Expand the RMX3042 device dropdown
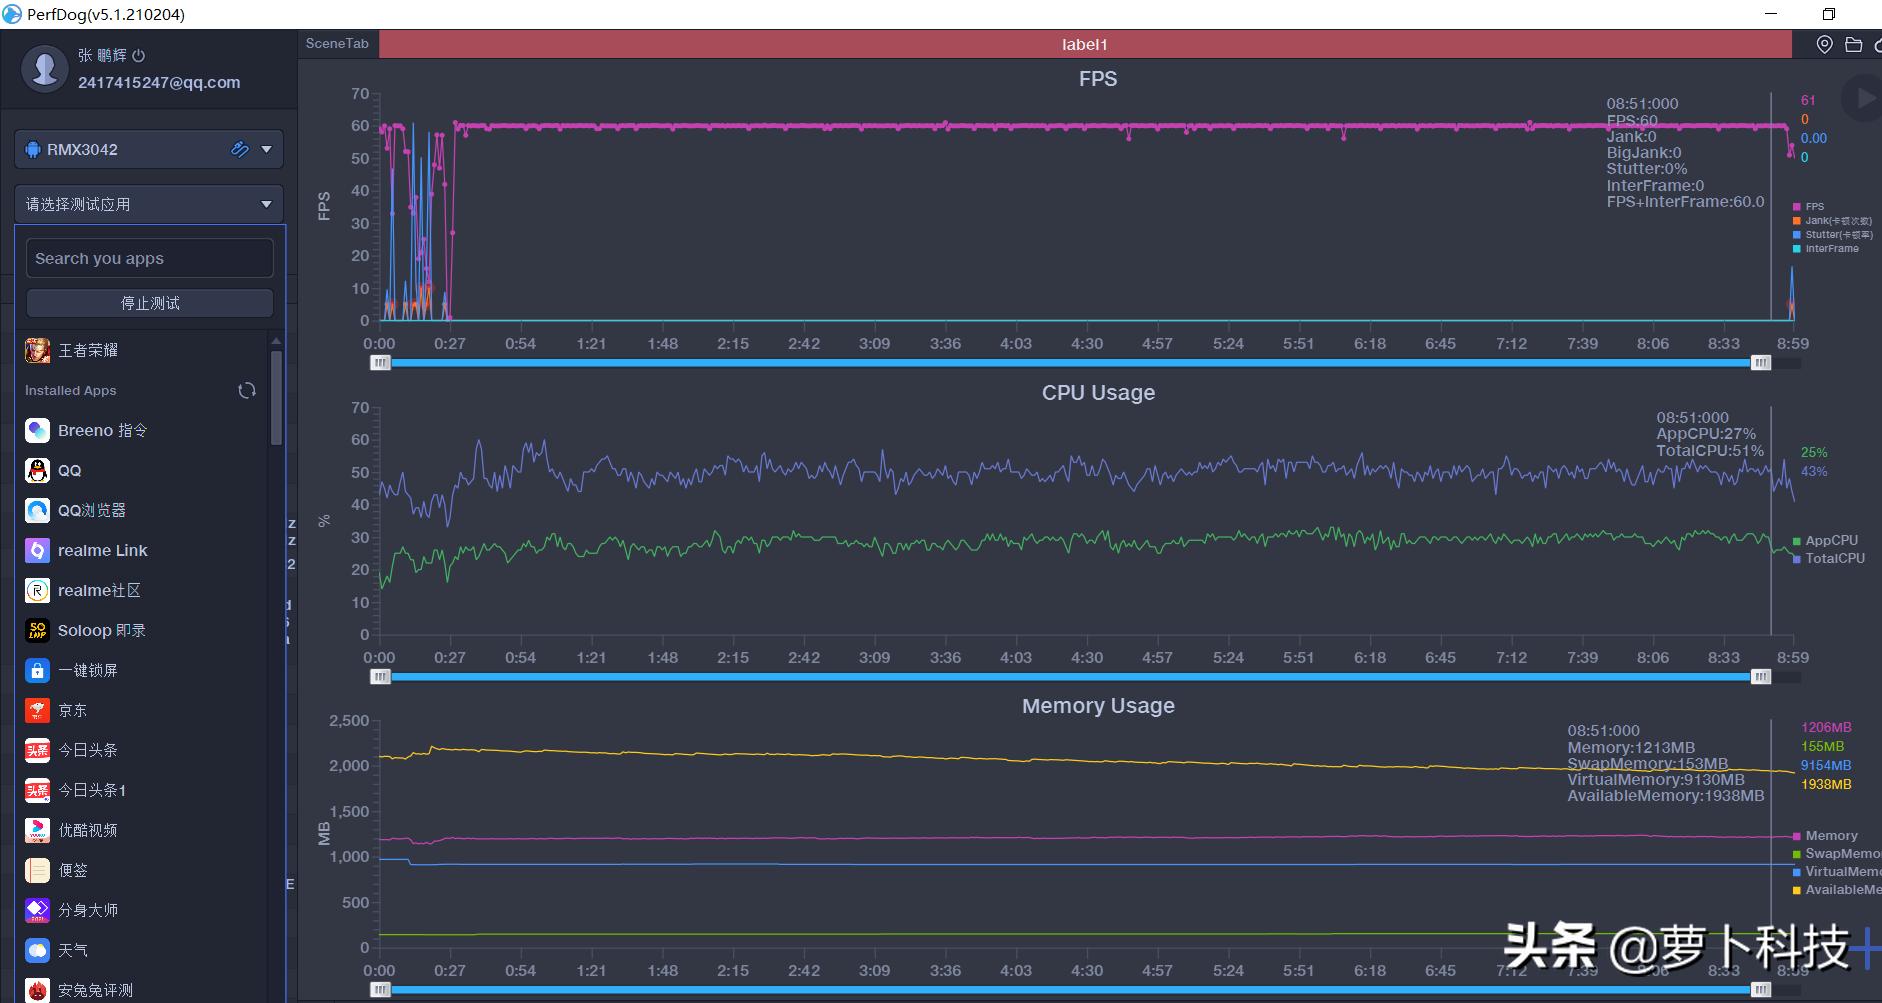 pos(266,149)
